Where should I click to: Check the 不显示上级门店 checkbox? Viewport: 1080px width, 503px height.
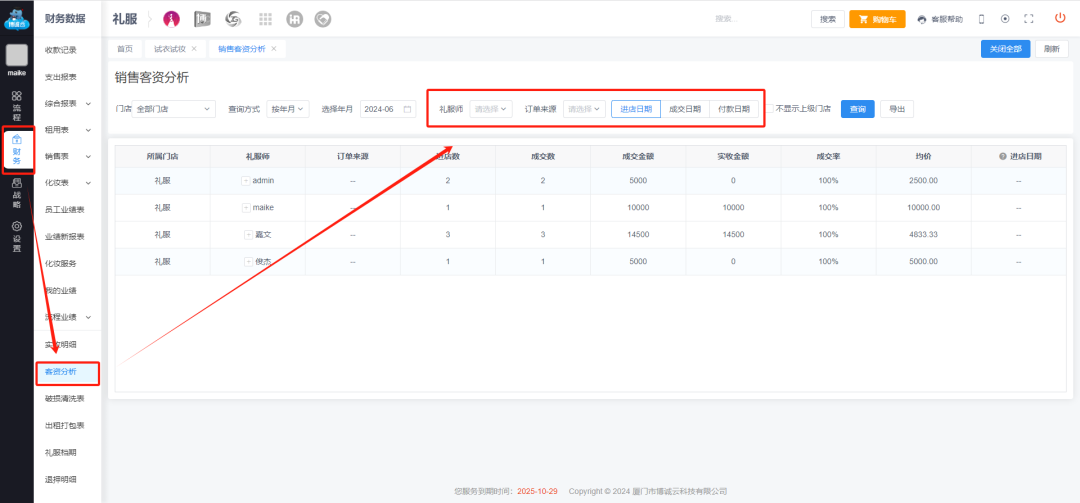tap(771, 108)
